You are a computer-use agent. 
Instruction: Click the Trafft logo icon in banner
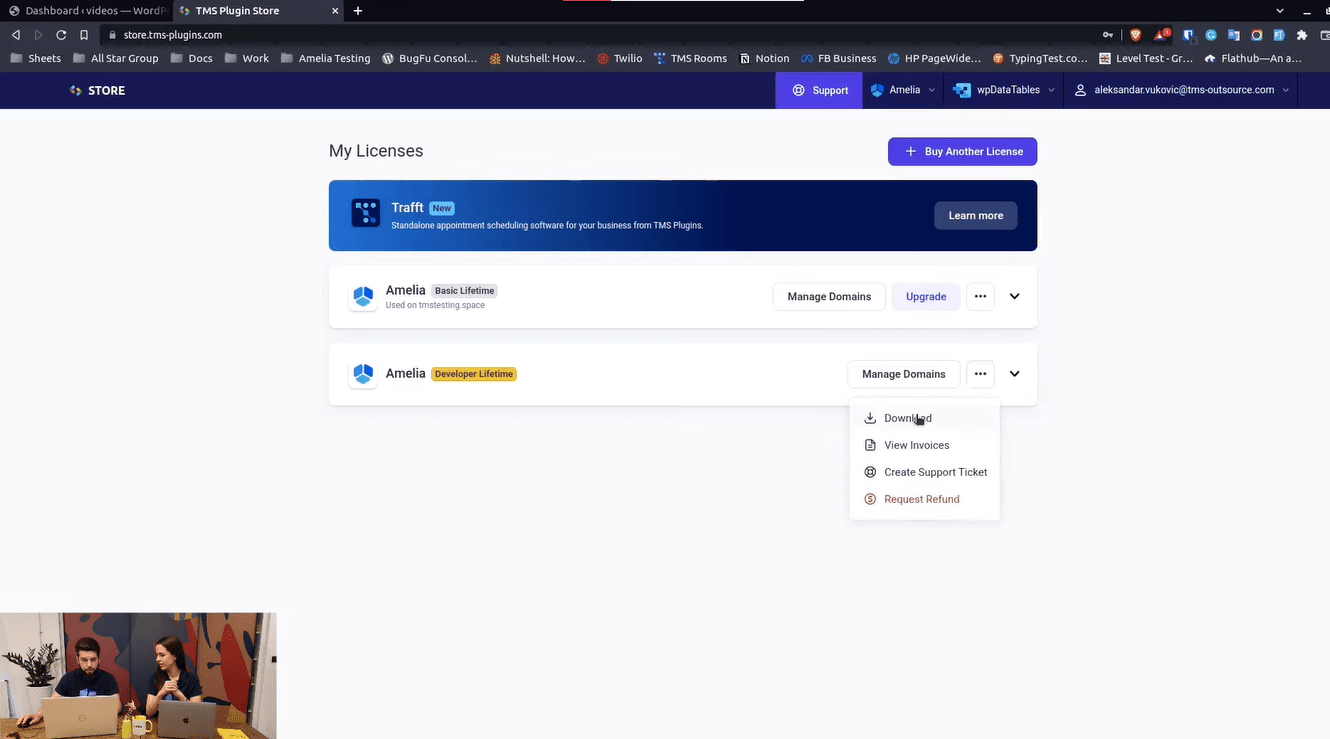(365, 213)
